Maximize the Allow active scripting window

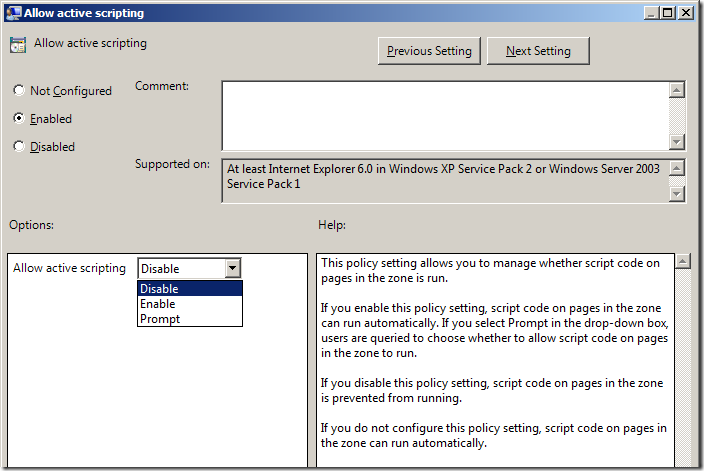pos(668,13)
